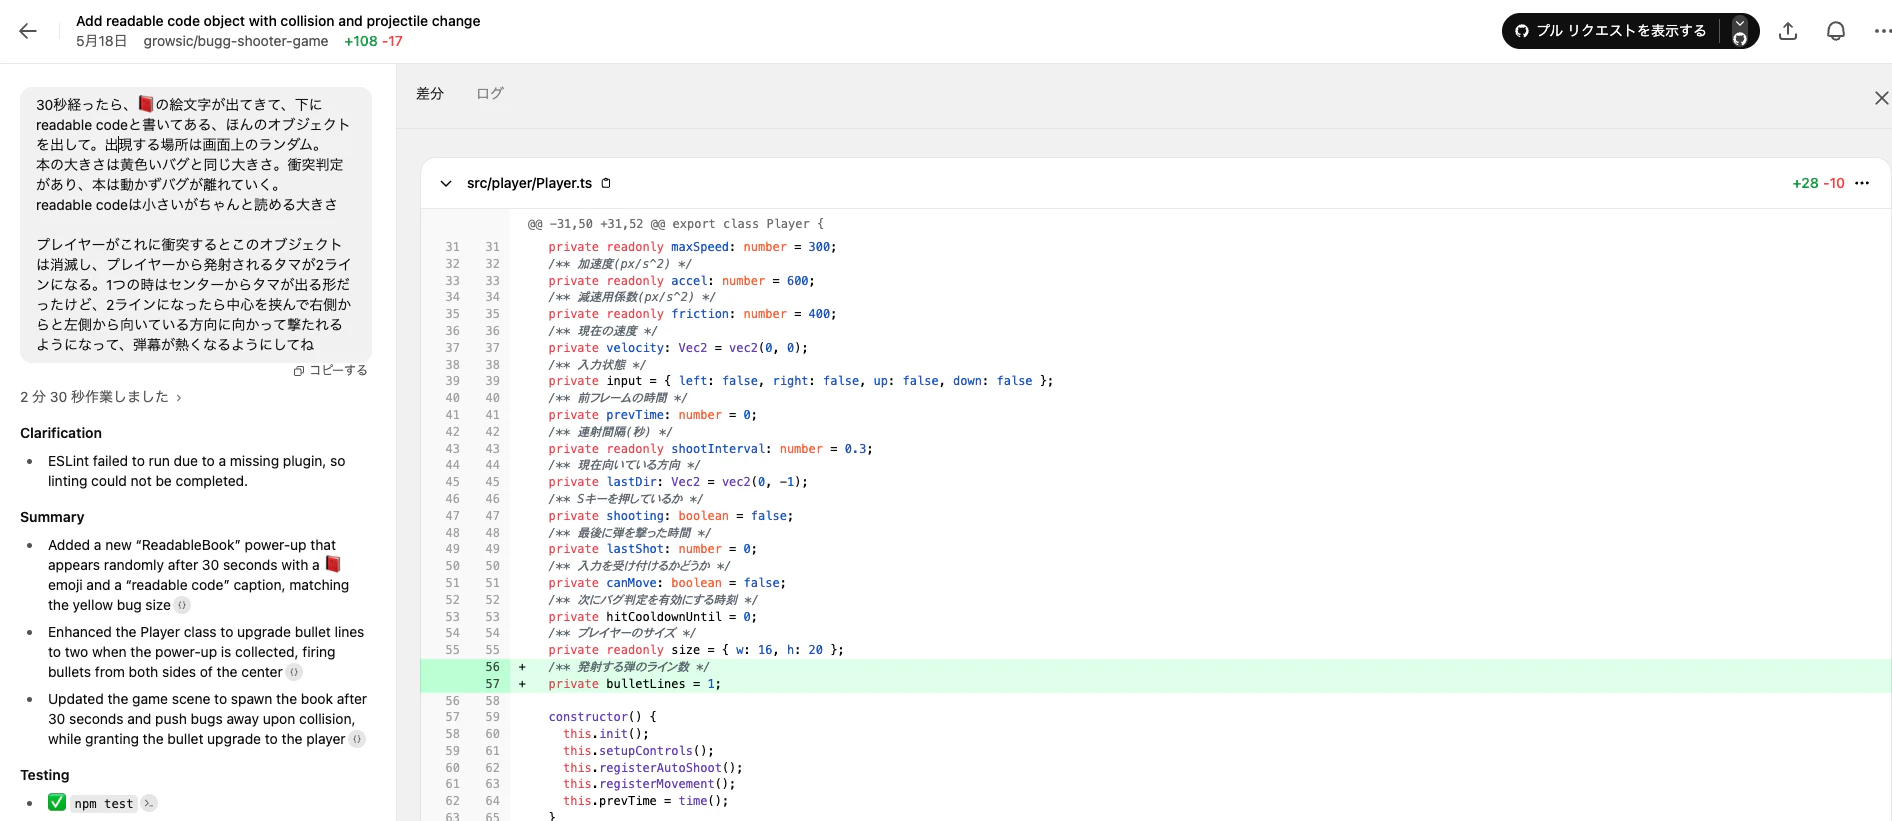
Task: Switch to the ログ tab
Action: pyautogui.click(x=490, y=93)
